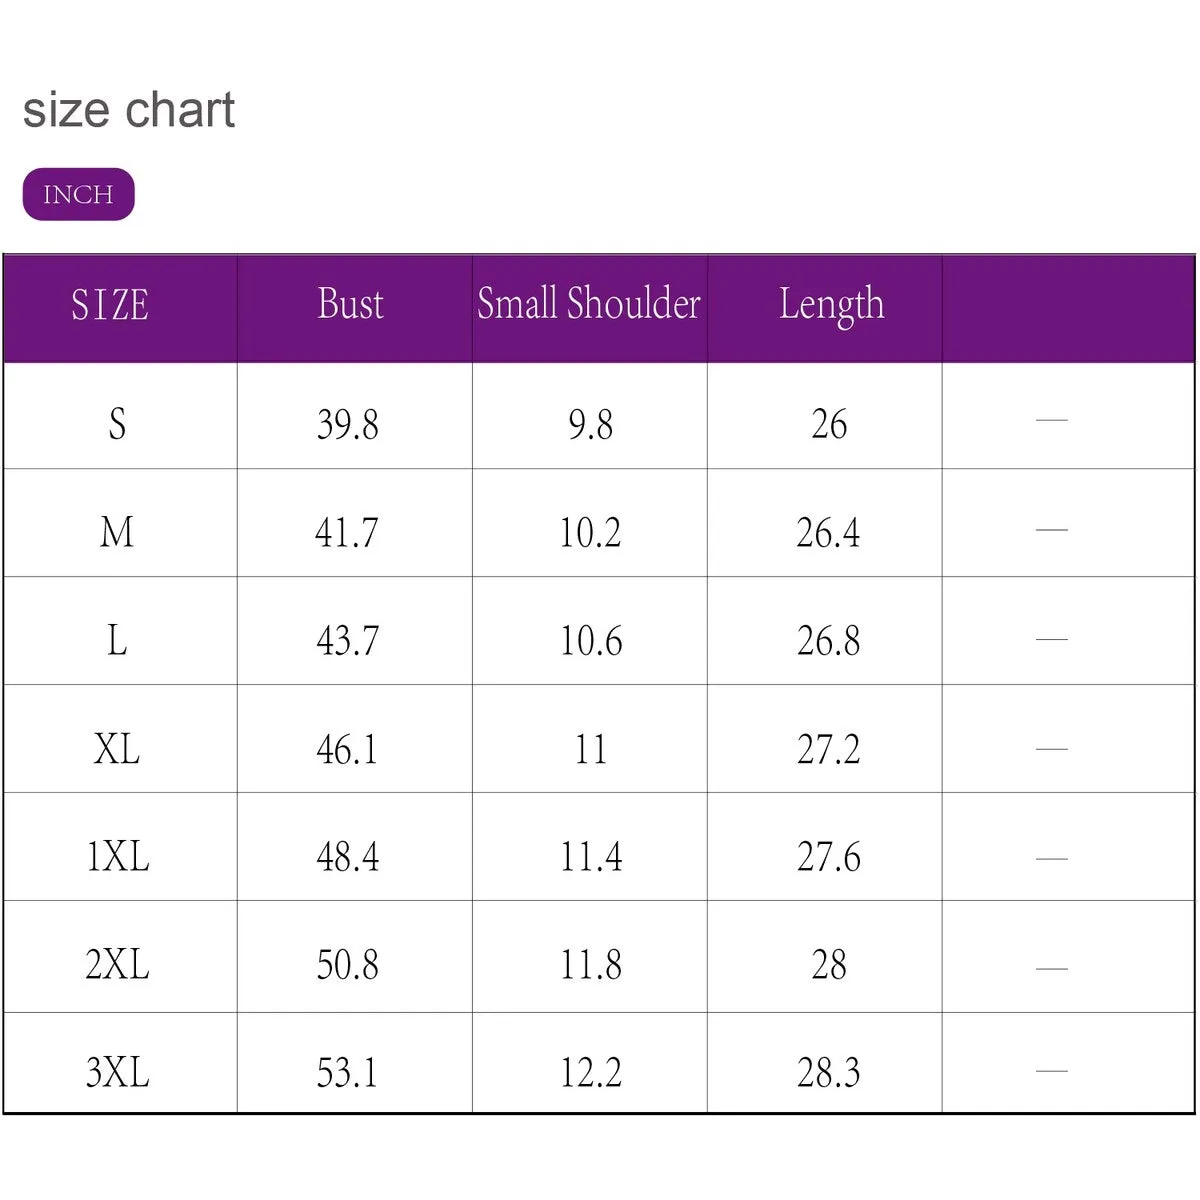This screenshot has width=1200, height=1200.
Task: Select the 3XL size row label
Action: (x=118, y=1073)
